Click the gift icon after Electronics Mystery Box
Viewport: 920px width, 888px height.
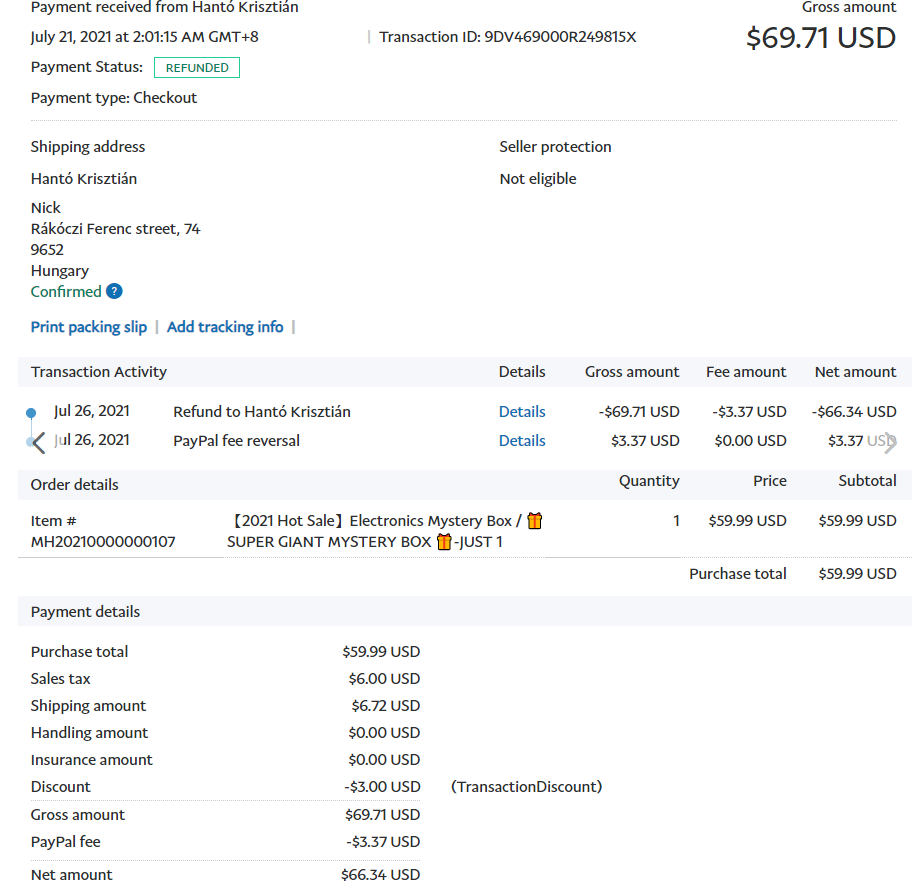pos(535,520)
